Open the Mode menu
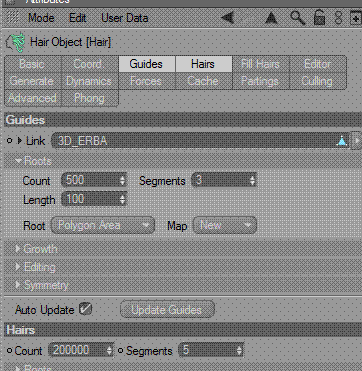Image resolution: width=362 pixels, height=371 pixels. click(41, 18)
